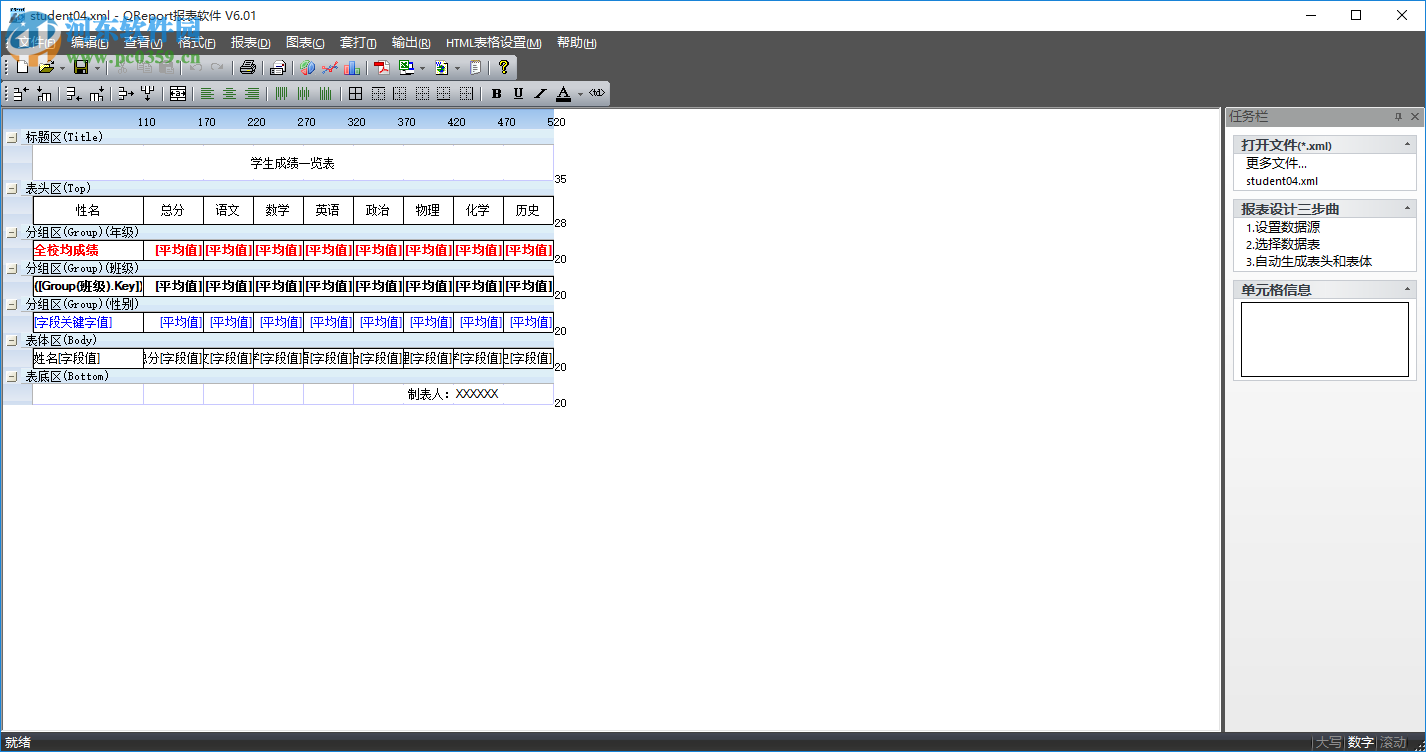Open the 输出 menu
Screen dimensions: 1426x752
point(411,43)
